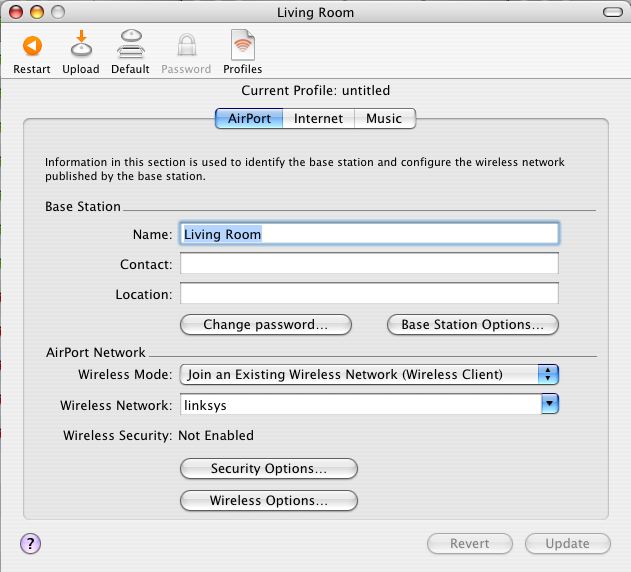Open the Wireless Mode dropdown
Image resolution: width=631 pixels, height=572 pixels.
coord(369,374)
